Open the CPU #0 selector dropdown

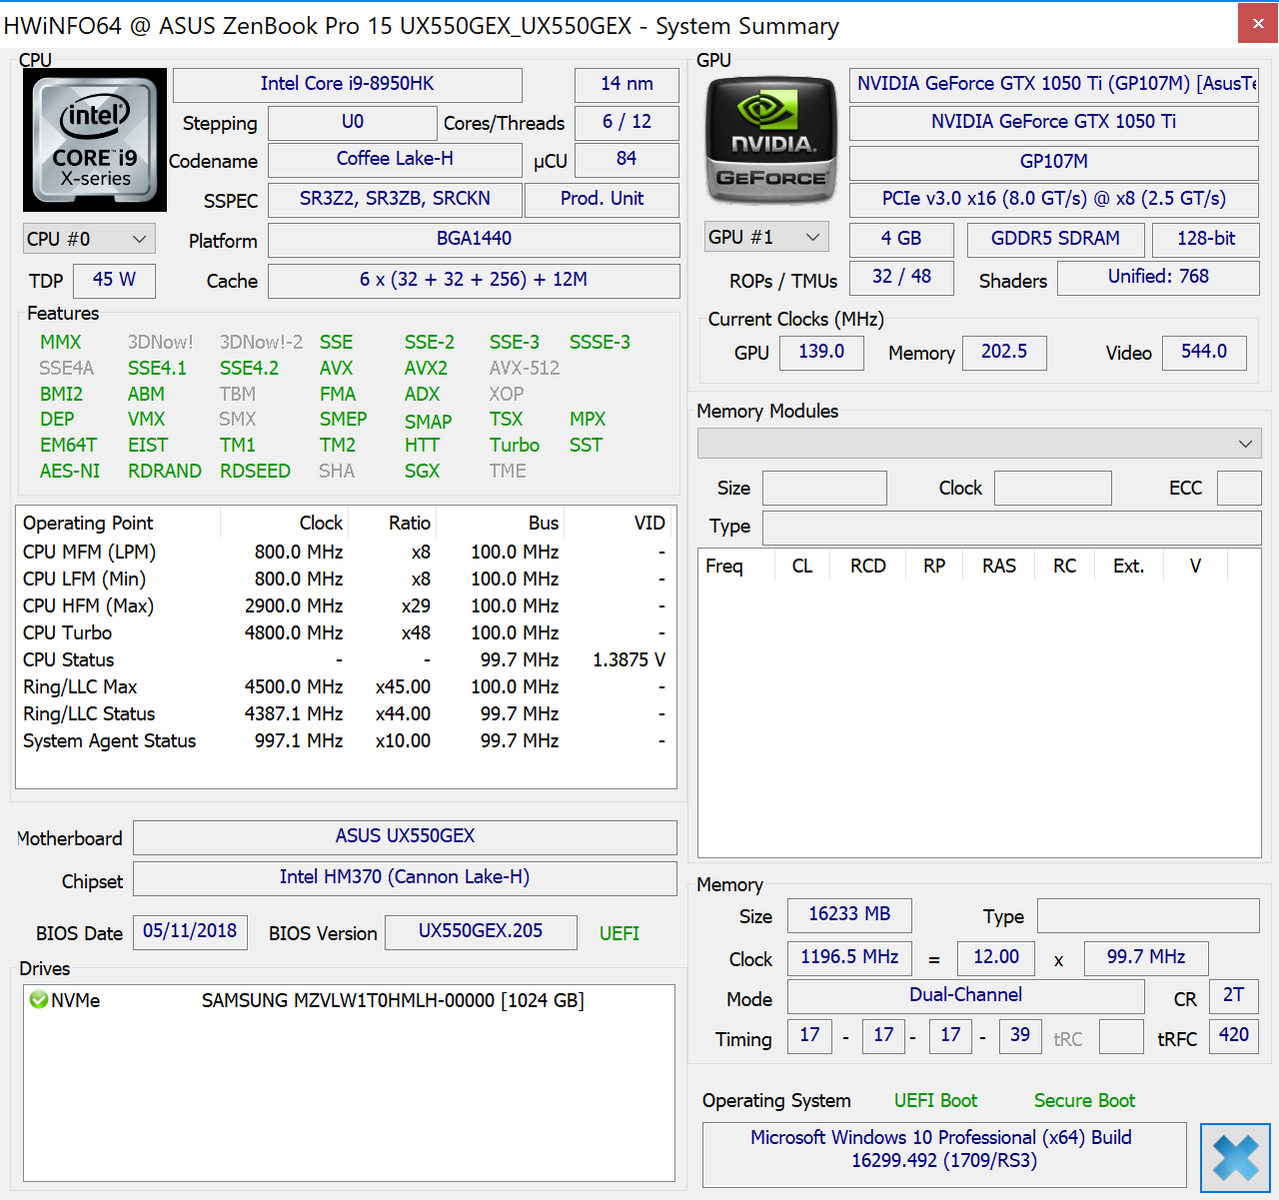pos(89,239)
